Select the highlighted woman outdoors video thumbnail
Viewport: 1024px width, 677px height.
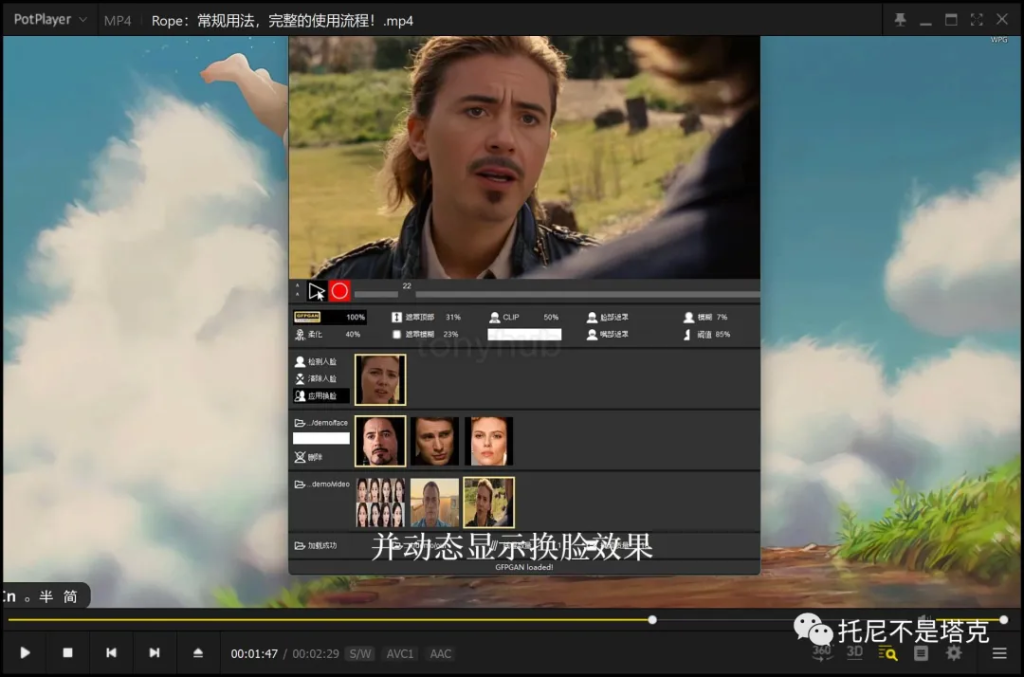click(488, 502)
